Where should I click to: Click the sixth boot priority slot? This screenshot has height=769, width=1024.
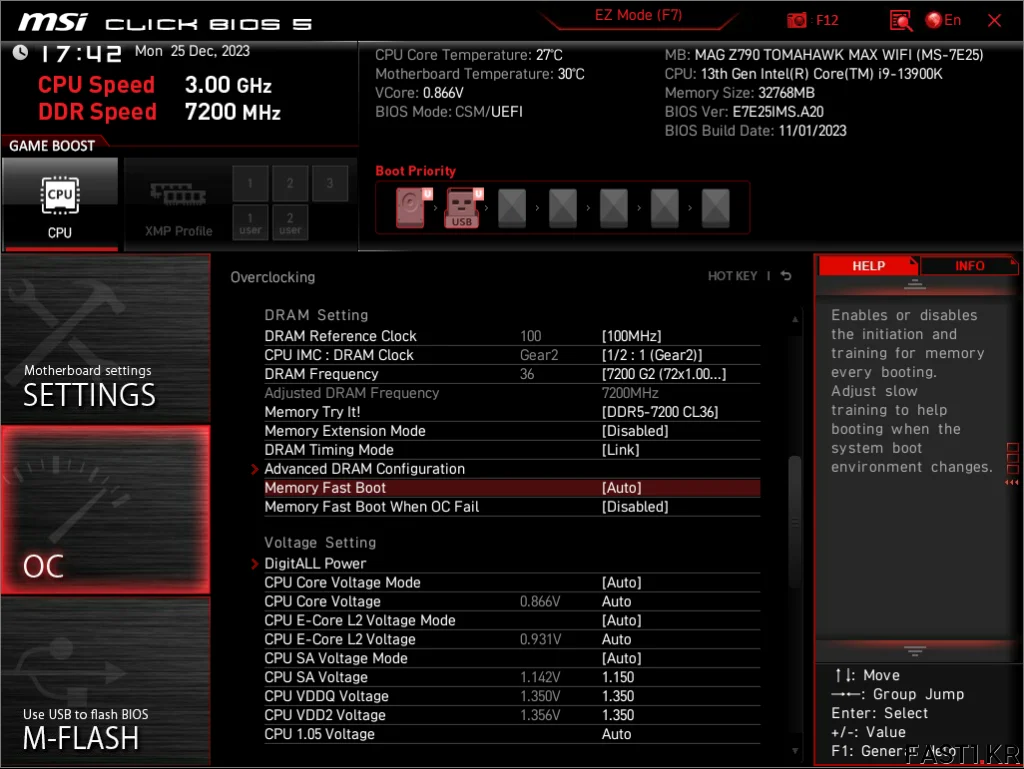click(x=665, y=208)
